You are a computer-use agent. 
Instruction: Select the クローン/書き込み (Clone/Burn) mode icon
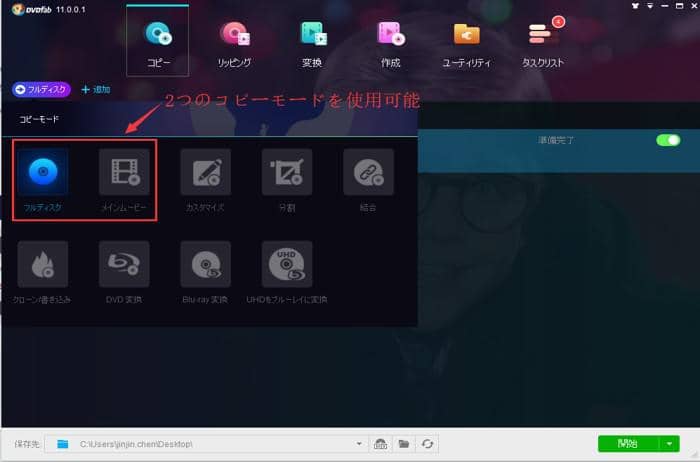coord(43,264)
